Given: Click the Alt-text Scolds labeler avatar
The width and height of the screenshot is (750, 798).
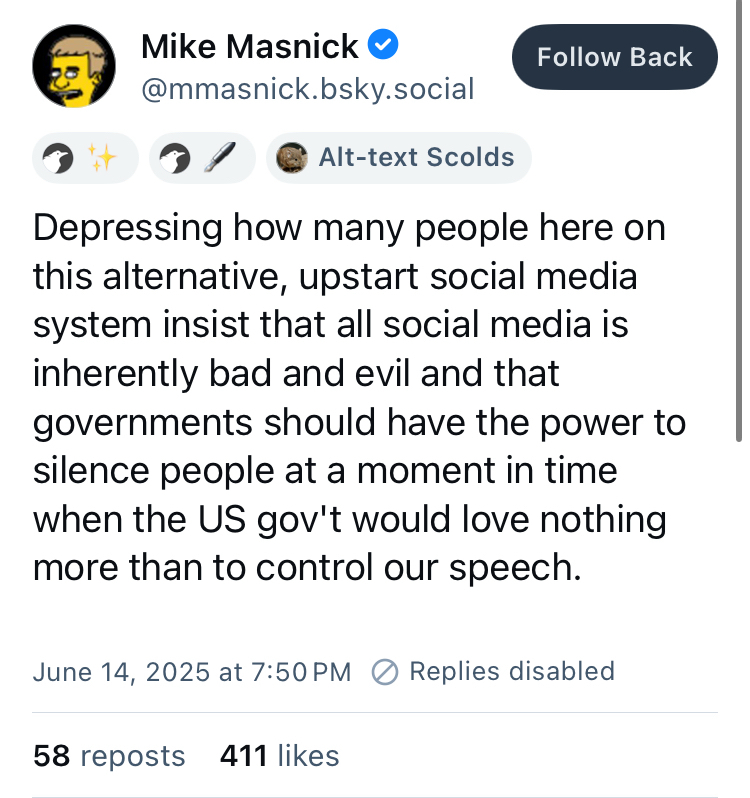Looking at the screenshot, I should pos(291,158).
